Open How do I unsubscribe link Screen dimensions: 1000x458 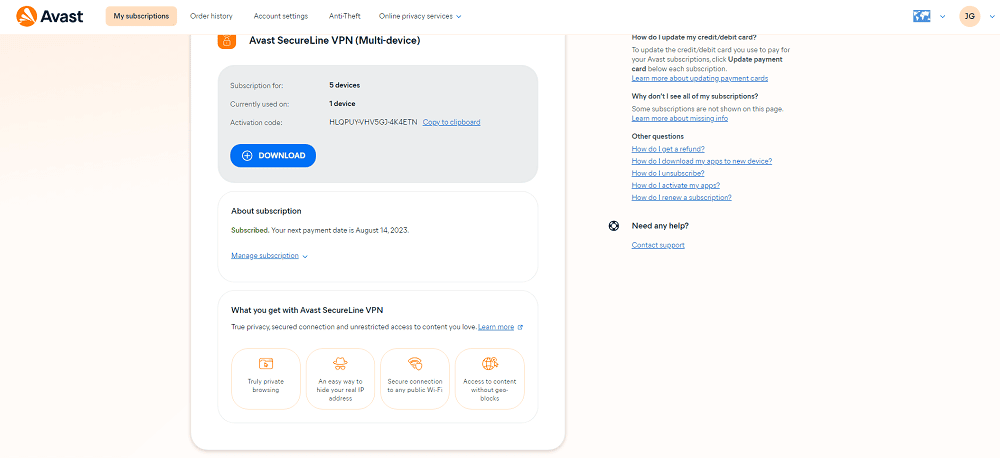(x=668, y=173)
